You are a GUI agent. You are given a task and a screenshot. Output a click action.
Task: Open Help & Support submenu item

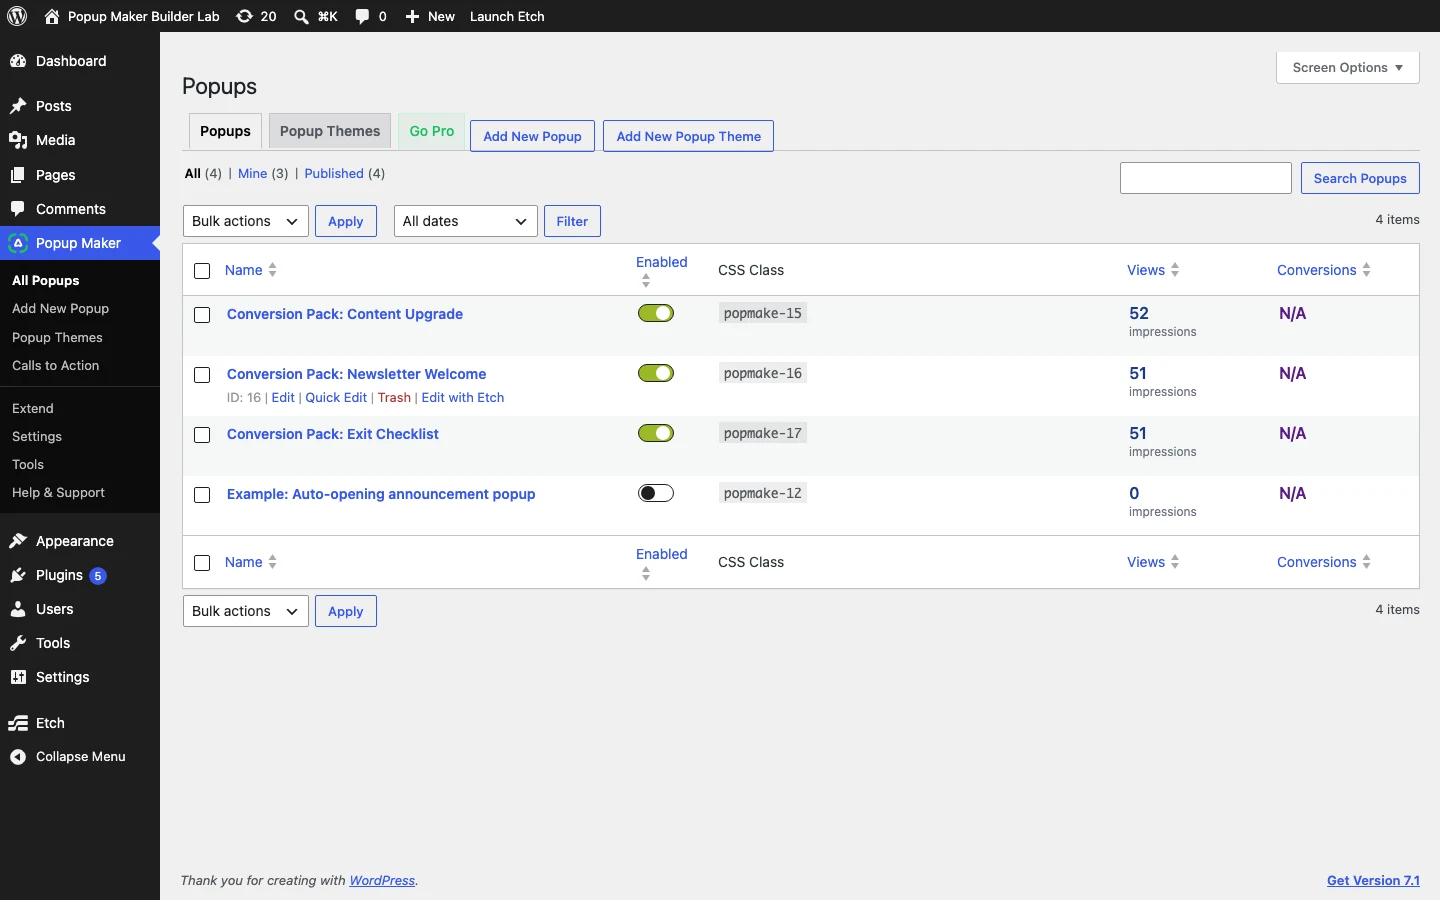80,493
